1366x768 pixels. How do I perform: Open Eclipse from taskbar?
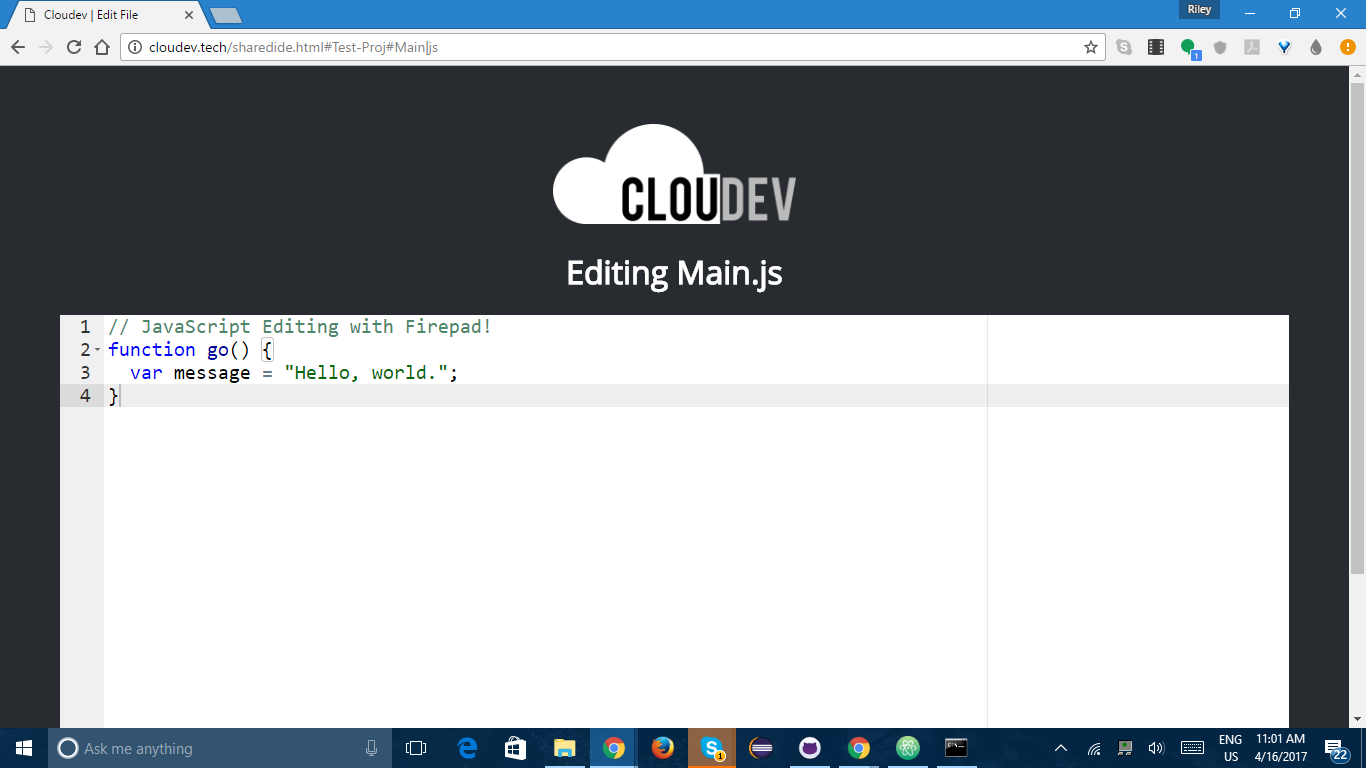click(x=761, y=748)
